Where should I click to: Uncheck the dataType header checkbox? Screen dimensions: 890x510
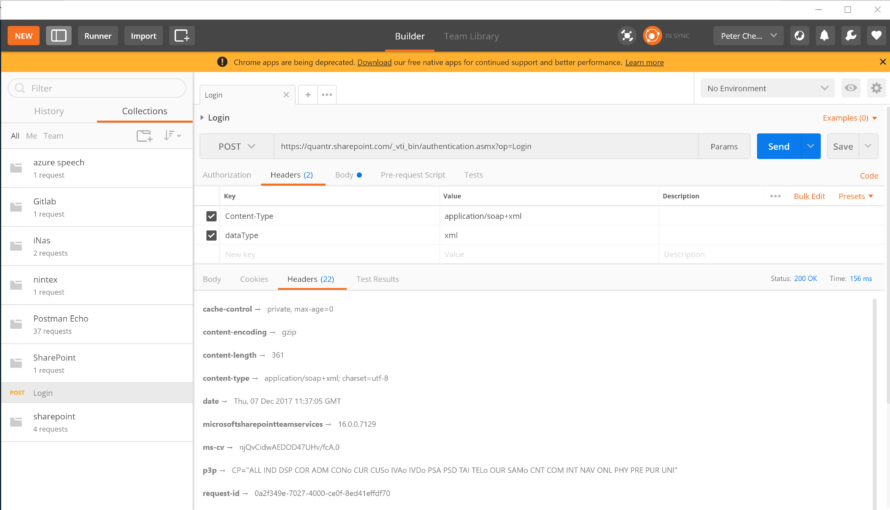pyautogui.click(x=211, y=235)
